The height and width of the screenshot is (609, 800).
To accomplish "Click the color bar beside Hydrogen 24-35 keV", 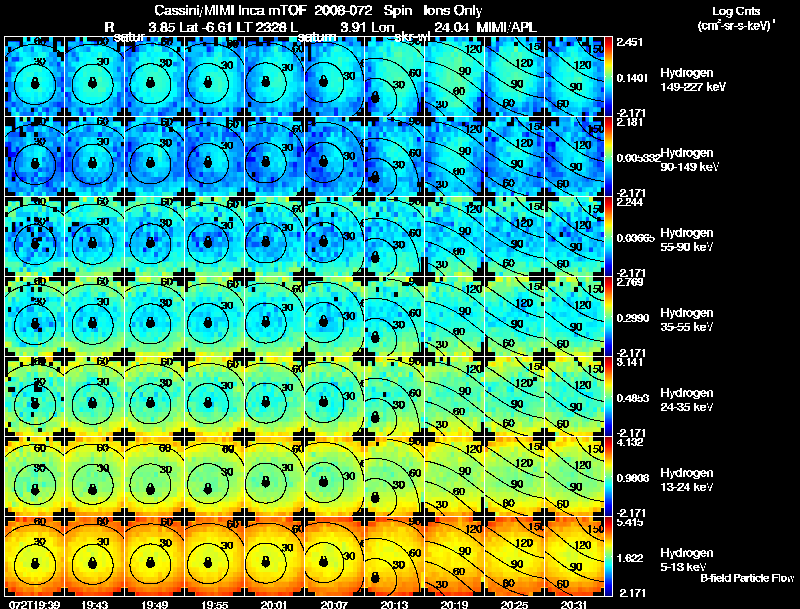I will (x=608, y=396).
